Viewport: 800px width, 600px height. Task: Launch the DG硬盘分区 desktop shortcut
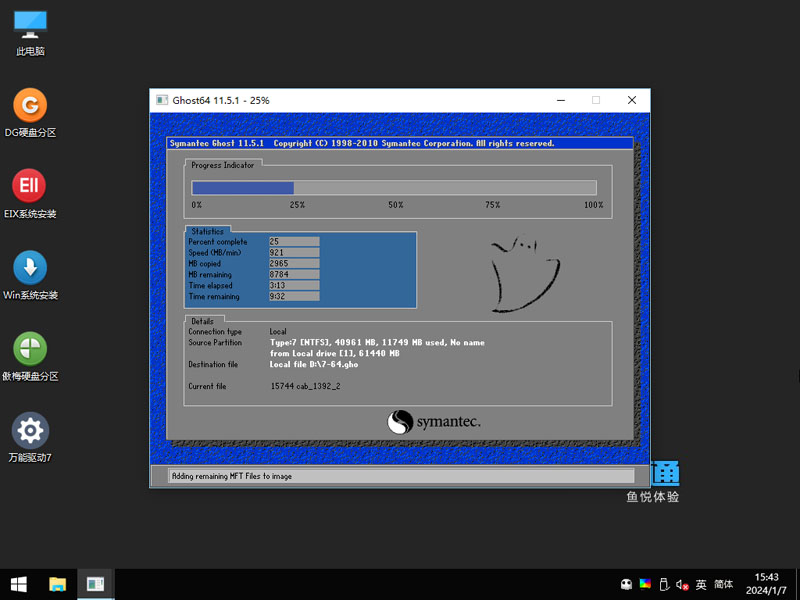tap(30, 113)
